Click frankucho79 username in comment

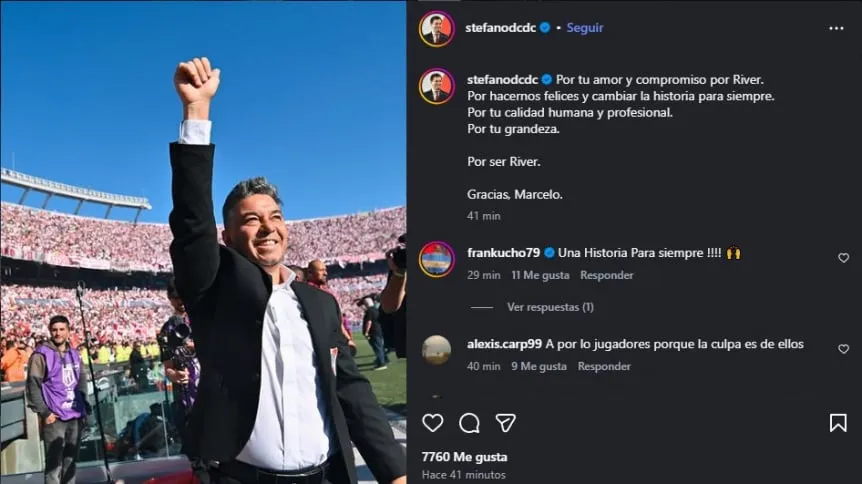coord(502,253)
